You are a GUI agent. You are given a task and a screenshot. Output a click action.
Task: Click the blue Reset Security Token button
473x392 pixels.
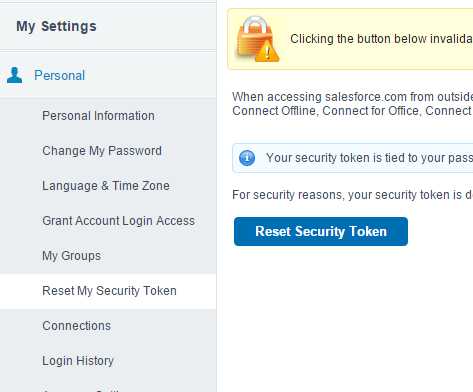point(321,232)
